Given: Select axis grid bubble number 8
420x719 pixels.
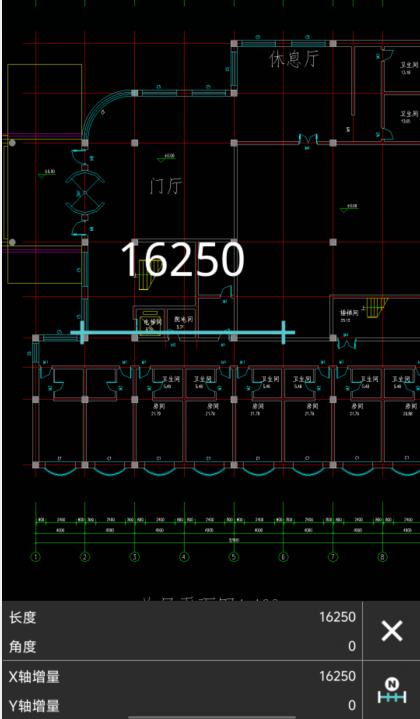Looking at the screenshot, I should pyautogui.click(x=382, y=557).
